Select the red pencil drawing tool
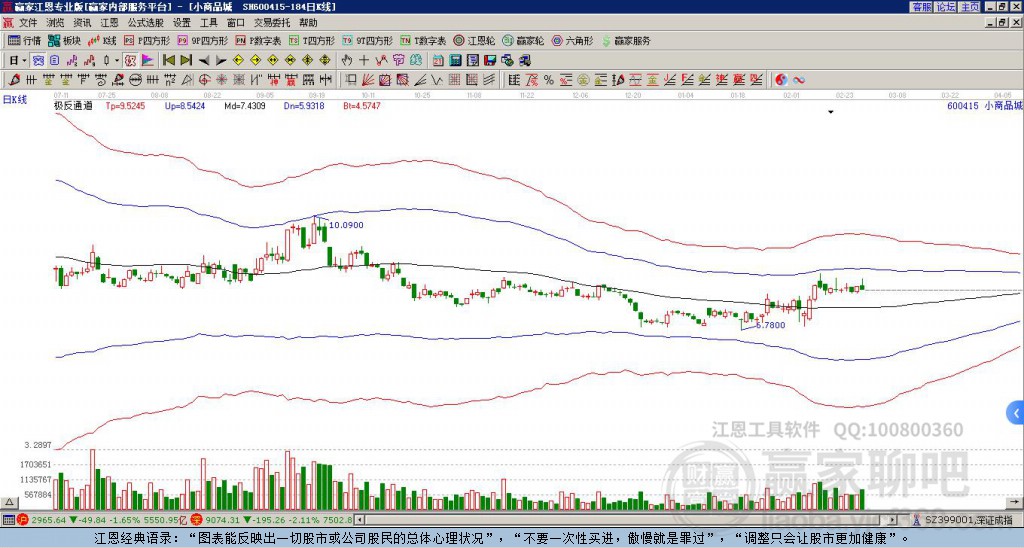Image resolution: width=1024 pixels, height=548 pixels. (13, 80)
